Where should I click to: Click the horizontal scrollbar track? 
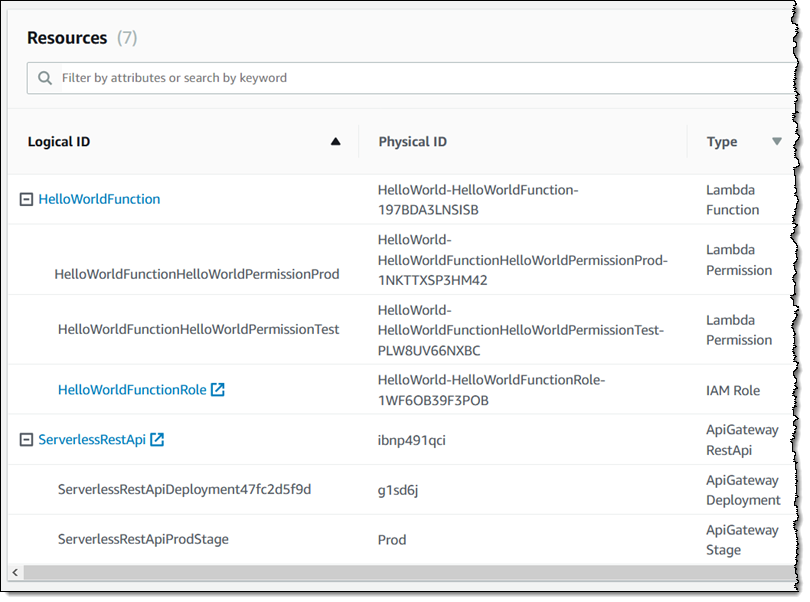pyautogui.click(x=400, y=572)
